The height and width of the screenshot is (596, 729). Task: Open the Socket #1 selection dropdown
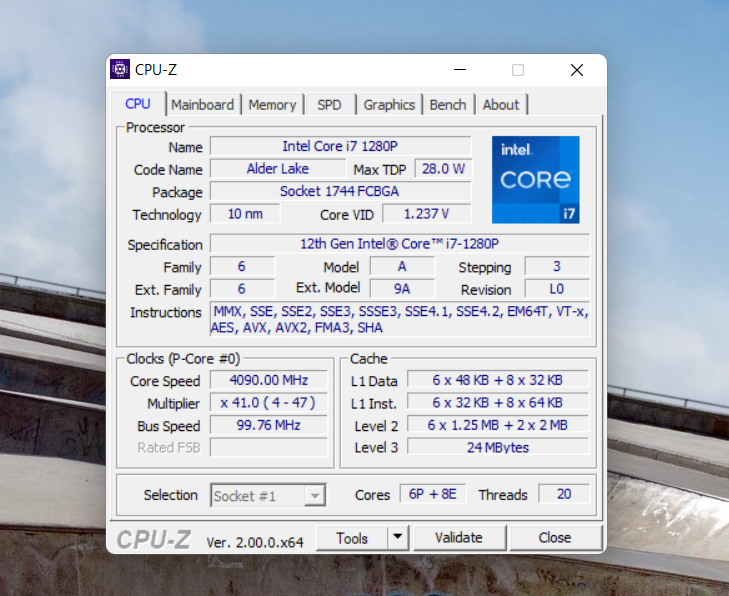[x=268, y=496]
